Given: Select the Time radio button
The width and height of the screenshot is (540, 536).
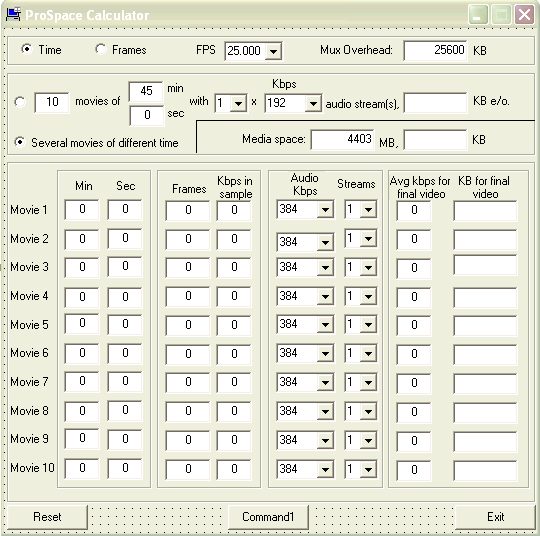Looking at the screenshot, I should coord(27,49).
